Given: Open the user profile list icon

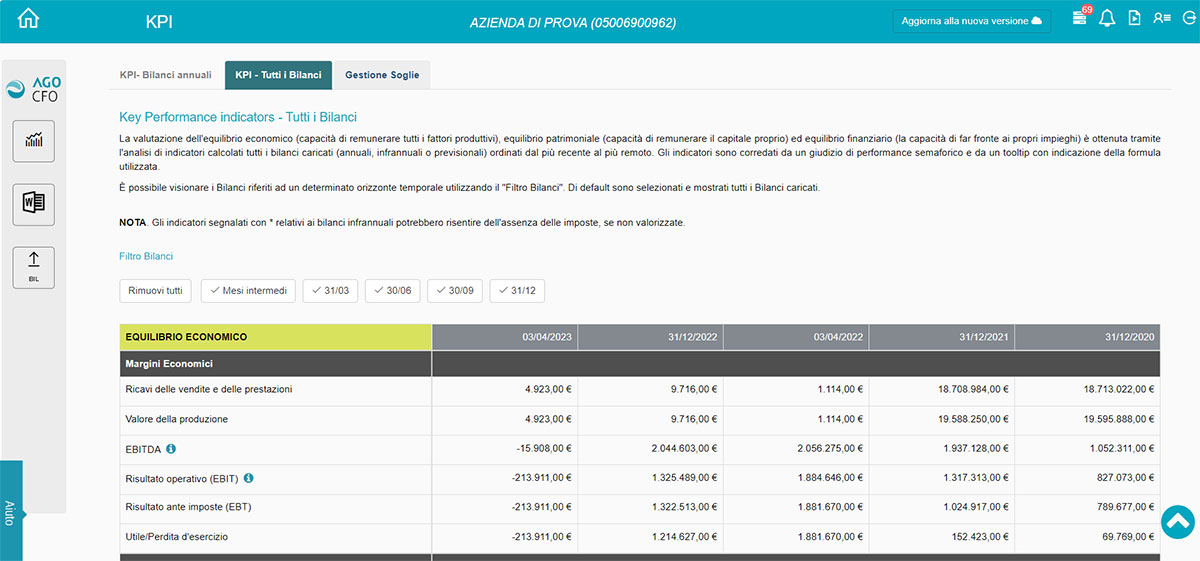Looking at the screenshot, I should [x=1161, y=19].
